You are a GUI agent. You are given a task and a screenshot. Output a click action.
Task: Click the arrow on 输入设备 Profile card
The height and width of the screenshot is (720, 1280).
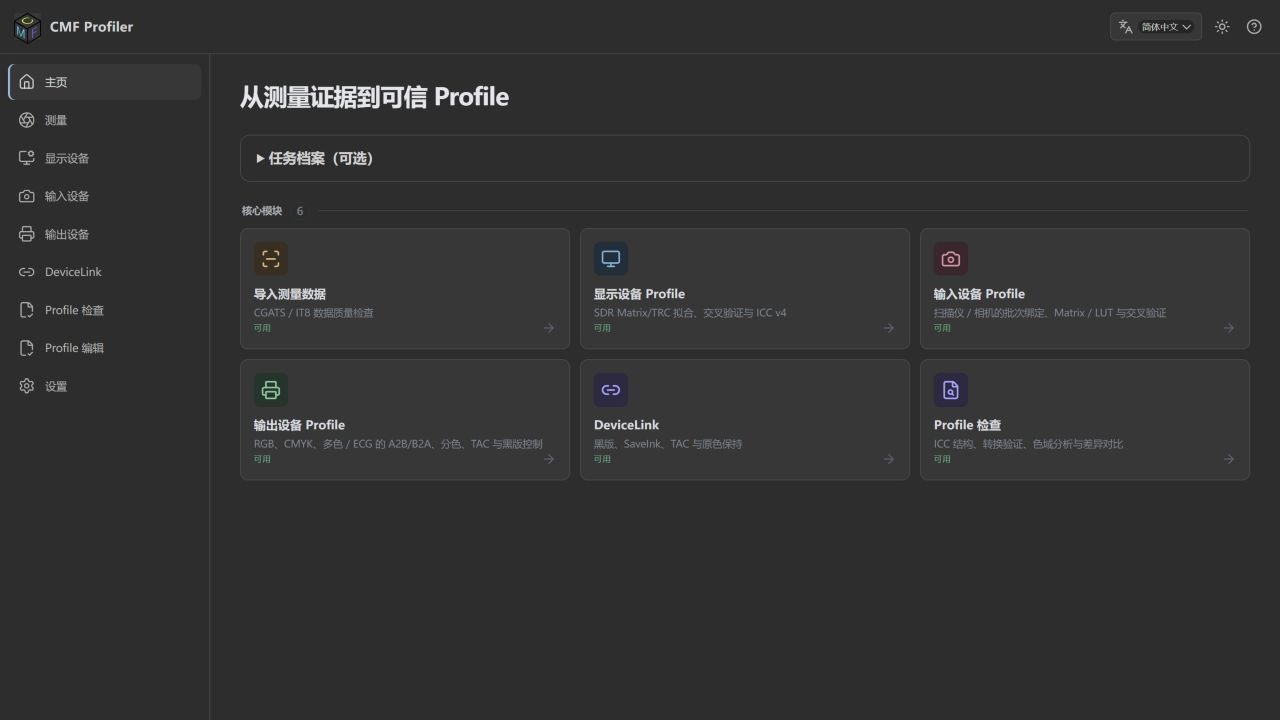pyautogui.click(x=1229, y=328)
